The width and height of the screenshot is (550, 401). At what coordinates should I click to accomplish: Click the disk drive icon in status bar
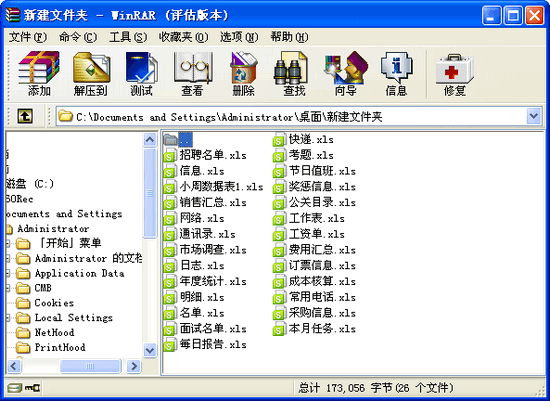click(14, 388)
